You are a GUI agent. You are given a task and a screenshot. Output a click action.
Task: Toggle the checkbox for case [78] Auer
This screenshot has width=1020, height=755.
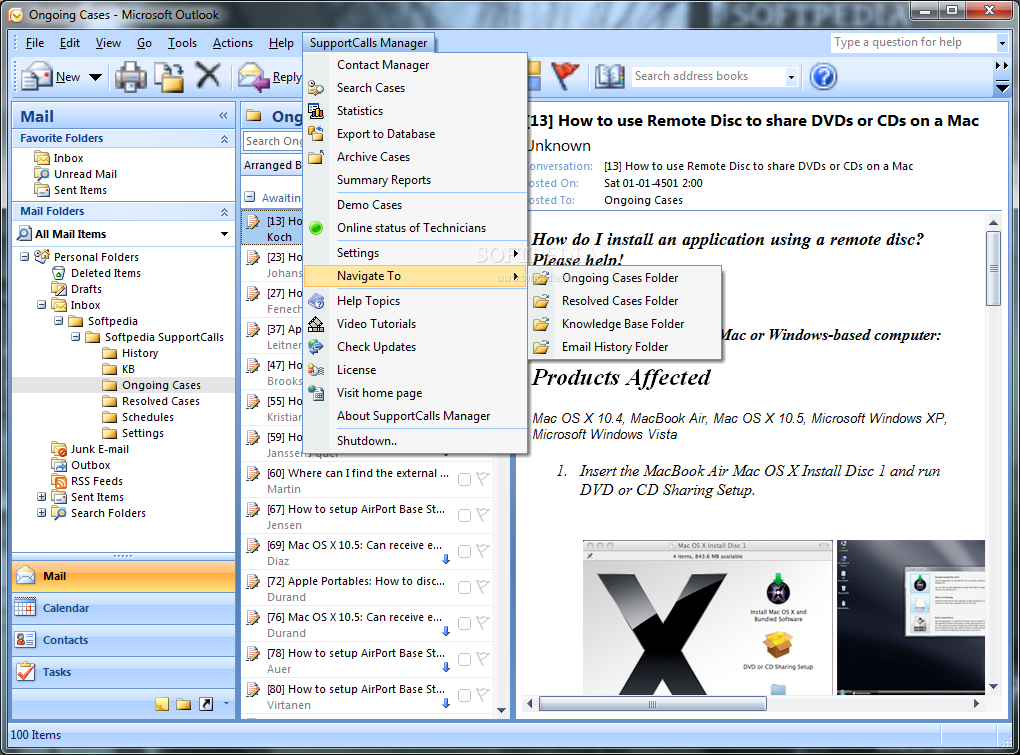pyautogui.click(x=464, y=659)
